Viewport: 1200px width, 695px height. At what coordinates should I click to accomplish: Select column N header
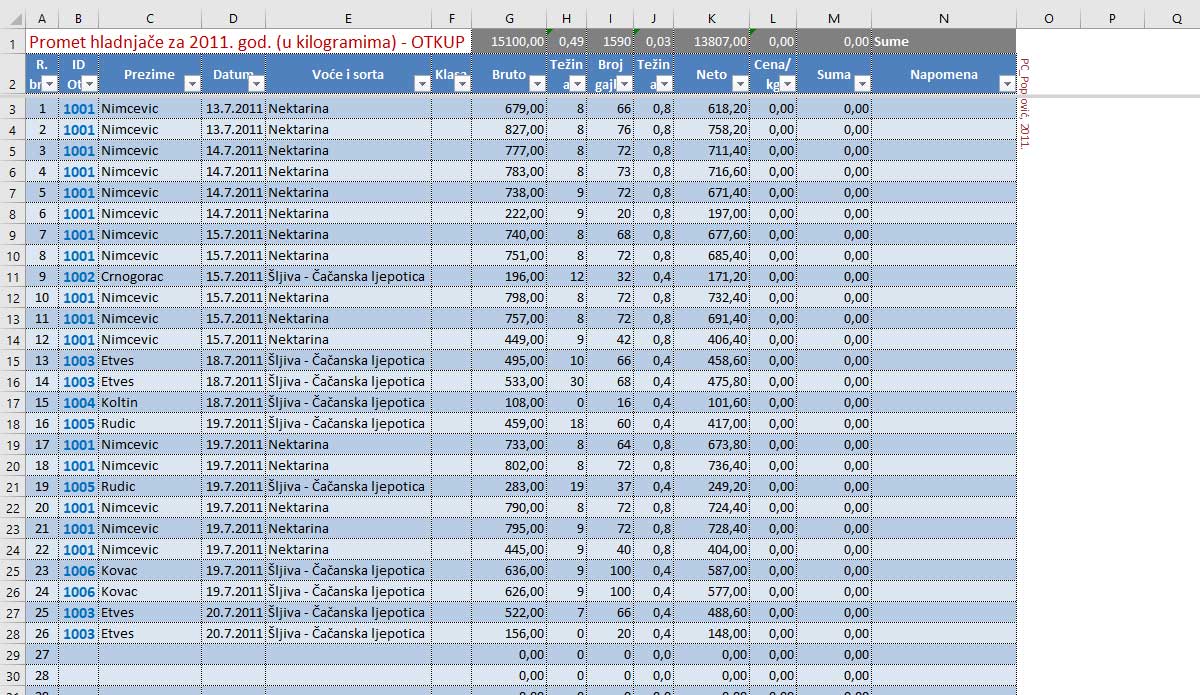(943, 18)
